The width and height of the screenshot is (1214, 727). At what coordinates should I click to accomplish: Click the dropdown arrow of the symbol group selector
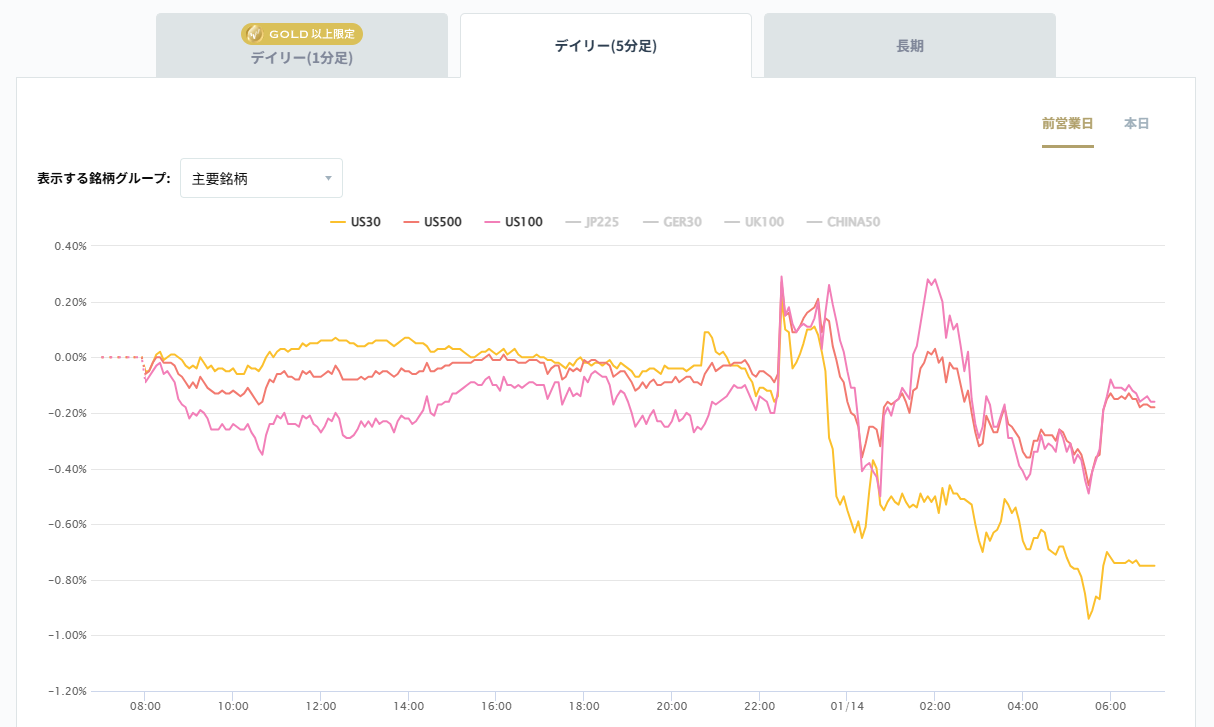pyautogui.click(x=328, y=177)
